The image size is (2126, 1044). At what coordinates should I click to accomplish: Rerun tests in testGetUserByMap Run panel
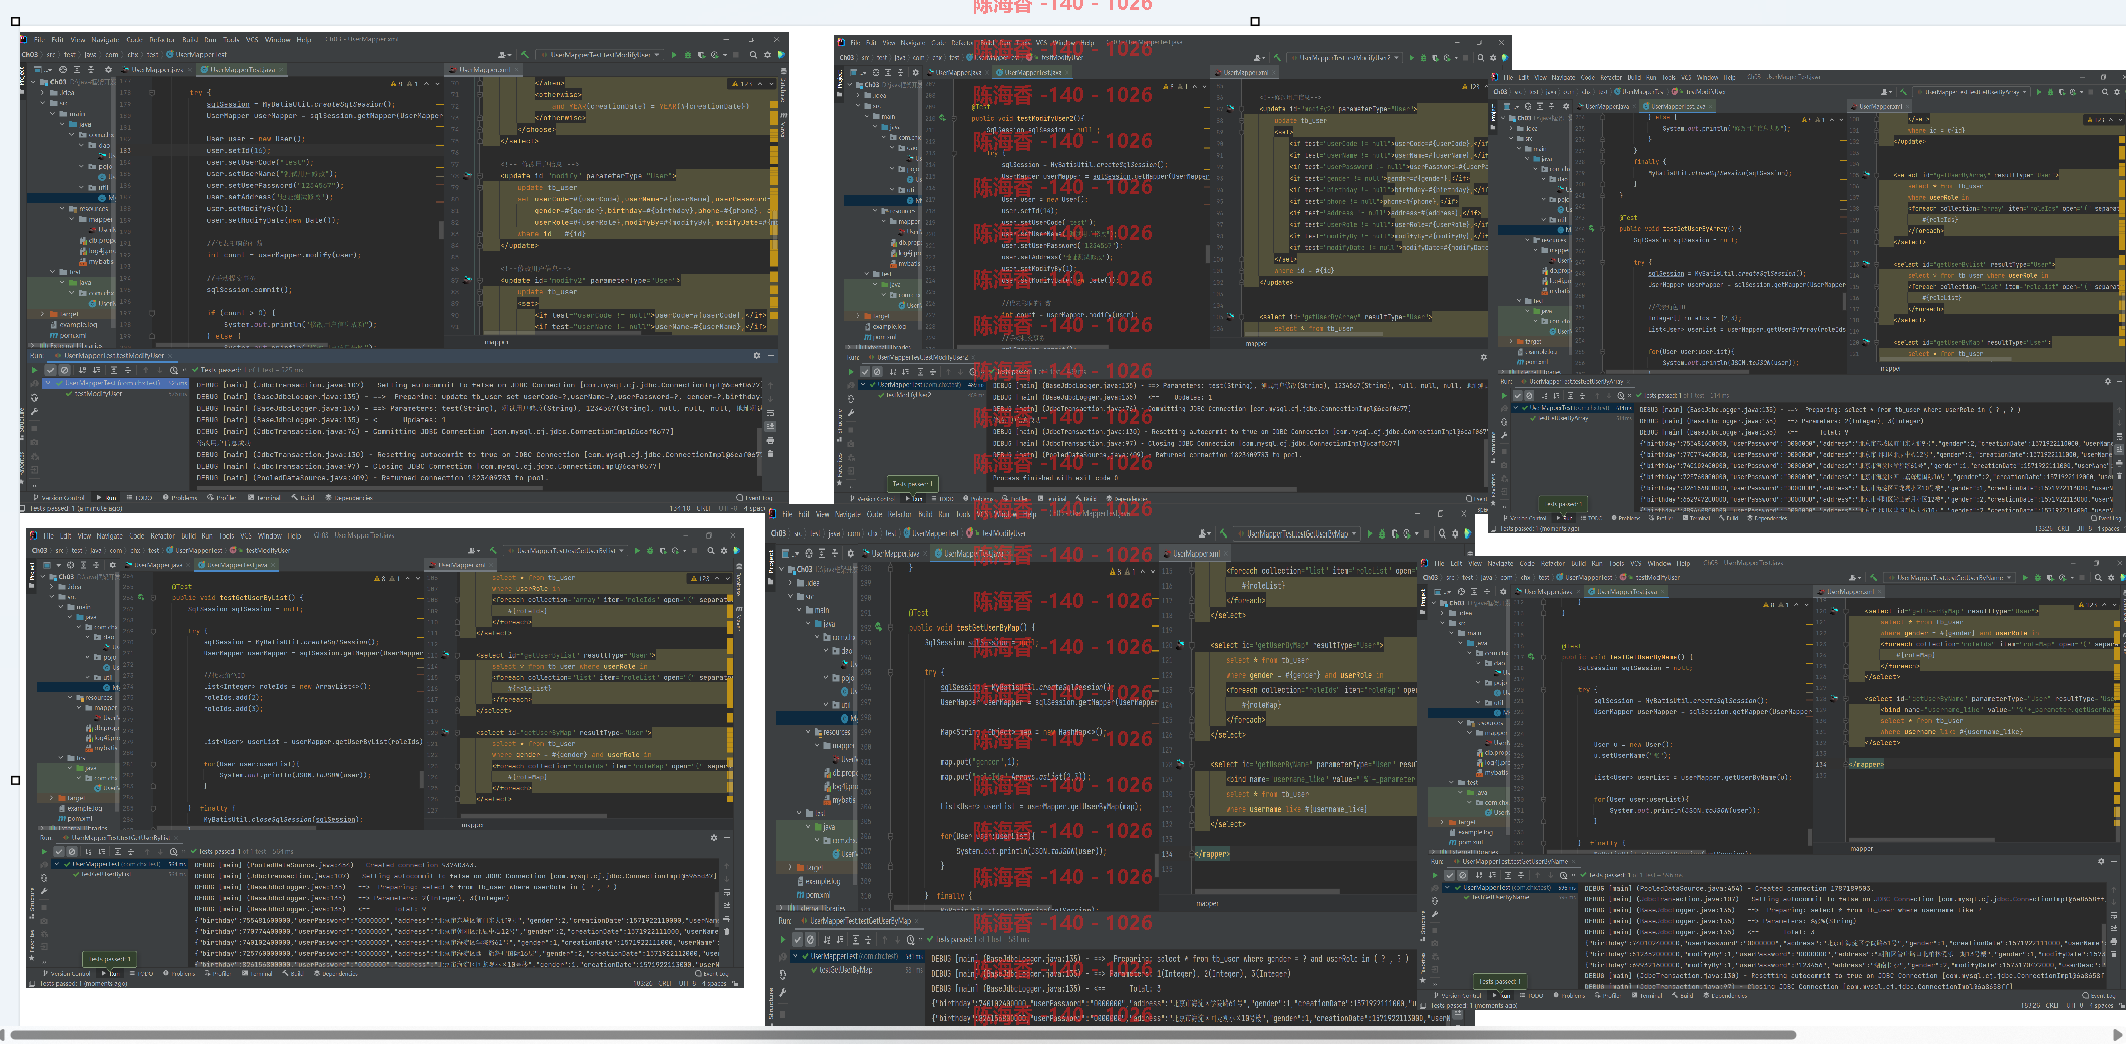782,939
